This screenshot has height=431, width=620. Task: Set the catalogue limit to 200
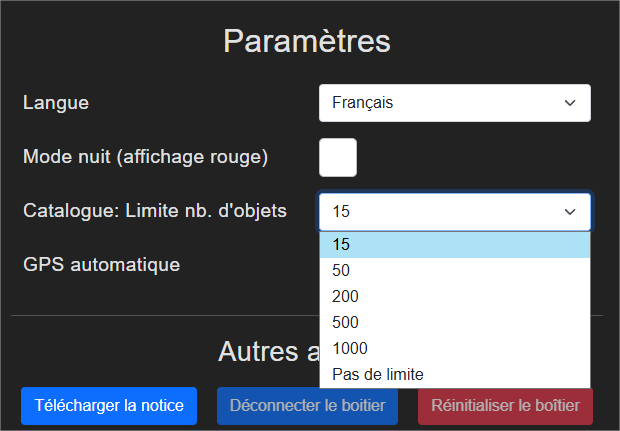tap(454, 297)
